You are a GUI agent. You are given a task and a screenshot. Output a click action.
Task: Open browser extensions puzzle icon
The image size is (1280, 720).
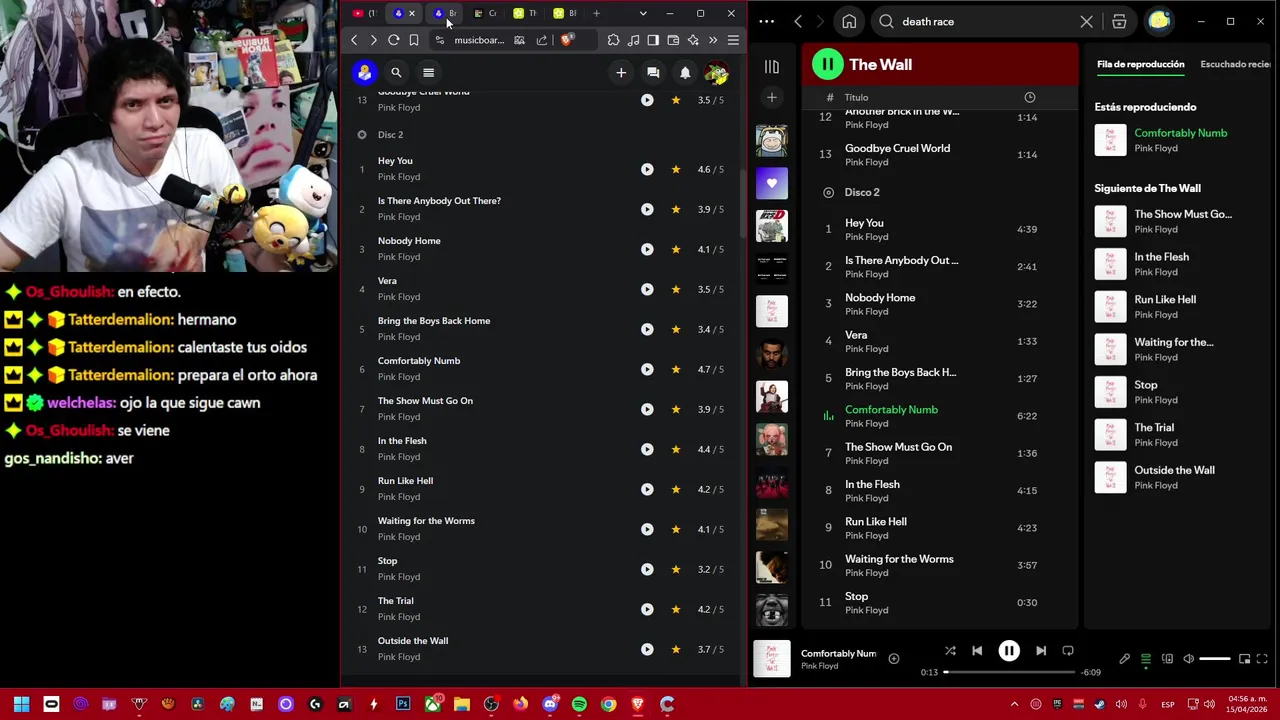(613, 40)
